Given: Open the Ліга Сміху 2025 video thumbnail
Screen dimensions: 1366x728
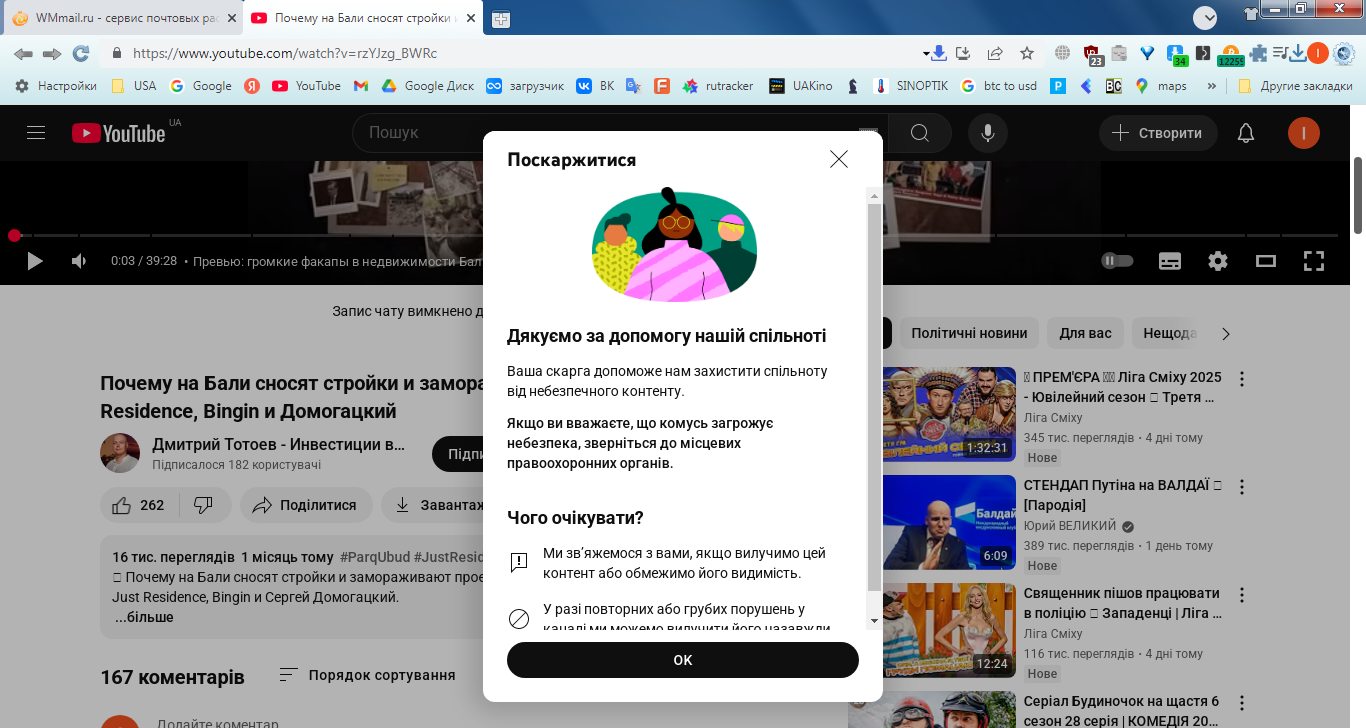Looking at the screenshot, I should (947, 414).
